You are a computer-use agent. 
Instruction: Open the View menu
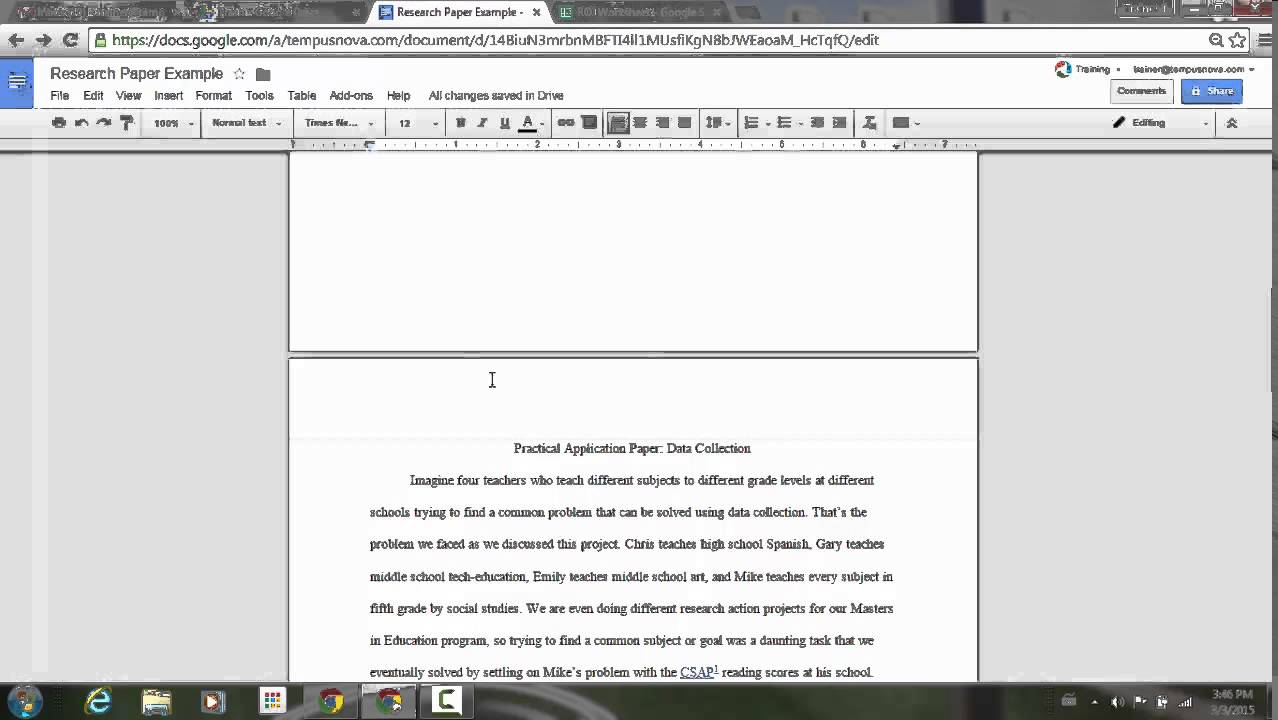(x=128, y=96)
